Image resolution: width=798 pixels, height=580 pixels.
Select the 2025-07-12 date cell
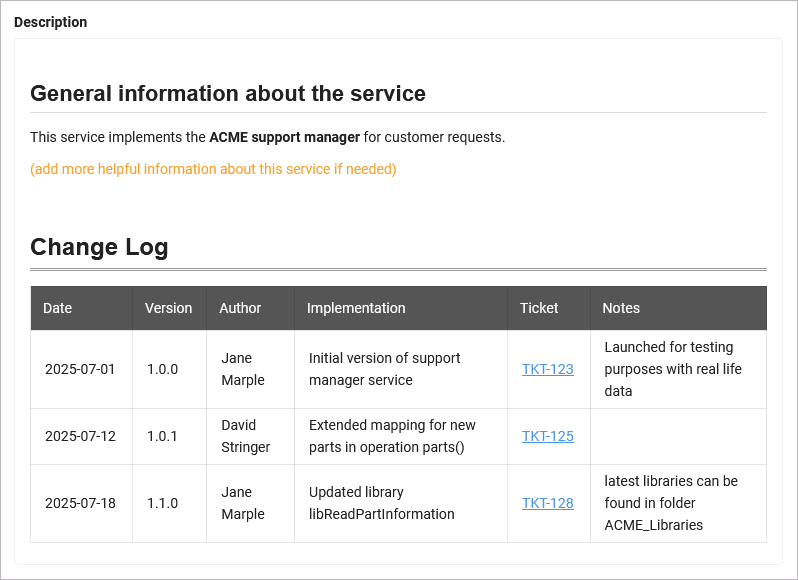[x=80, y=436]
